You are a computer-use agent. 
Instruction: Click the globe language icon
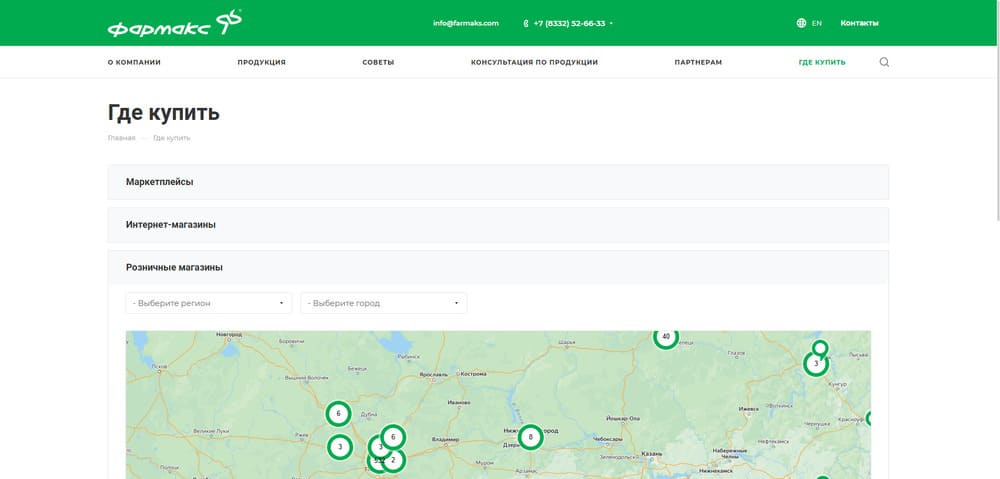click(x=801, y=23)
